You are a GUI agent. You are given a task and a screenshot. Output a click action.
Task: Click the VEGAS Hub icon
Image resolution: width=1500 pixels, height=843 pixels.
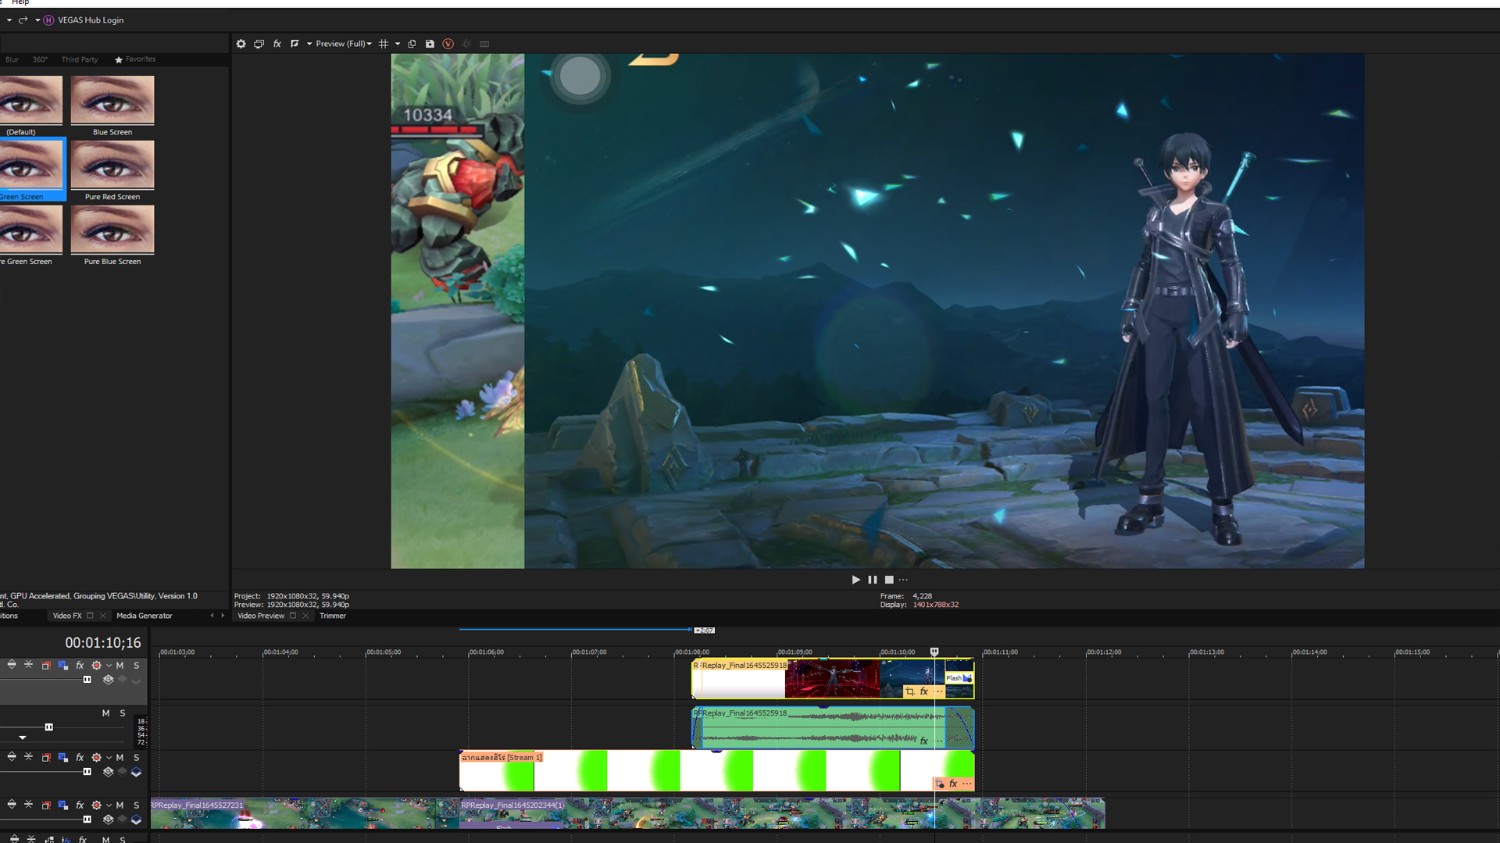[48, 20]
